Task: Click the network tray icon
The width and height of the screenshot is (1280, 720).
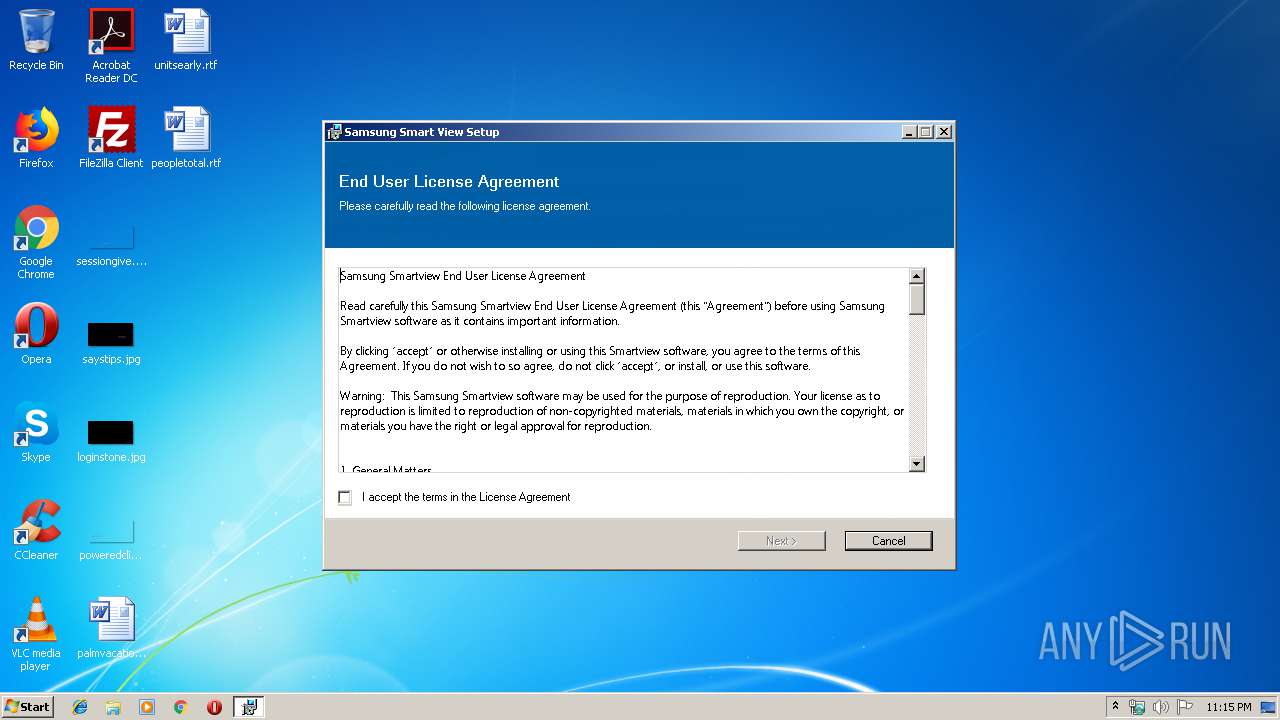Action: pyautogui.click(x=1137, y=707)
